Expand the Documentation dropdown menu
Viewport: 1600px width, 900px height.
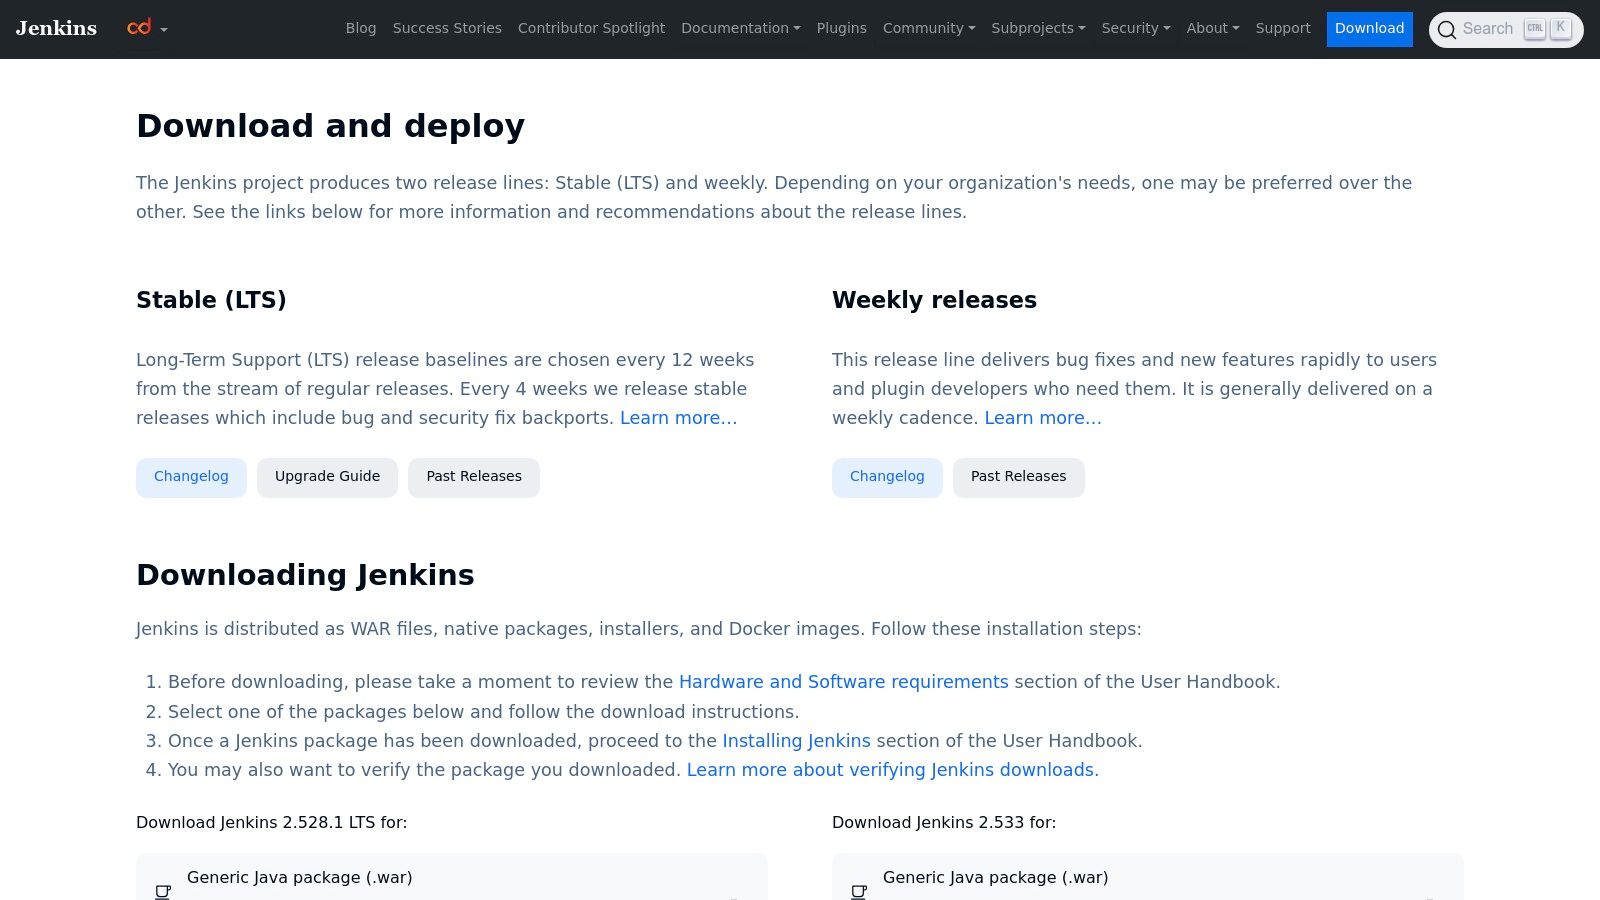point(740,28)
